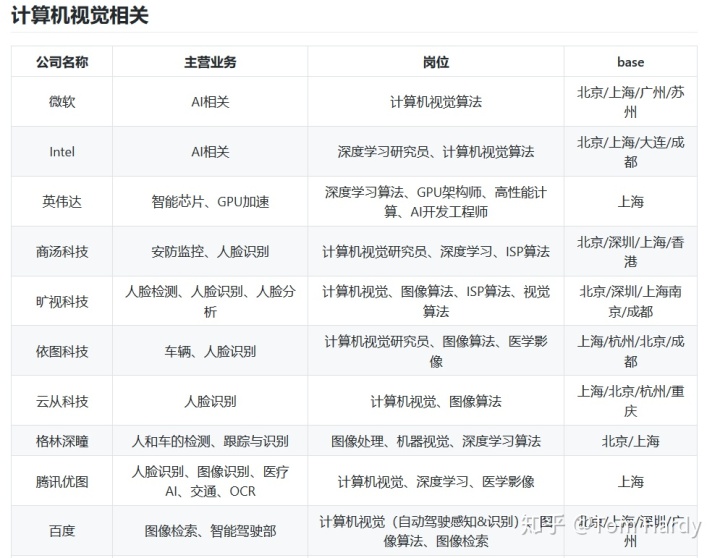Click 人脸识别 in the 云从科技 row
The height and width of the screenshot is (558, 720).
pyautogui.click(x=210, y=402)
